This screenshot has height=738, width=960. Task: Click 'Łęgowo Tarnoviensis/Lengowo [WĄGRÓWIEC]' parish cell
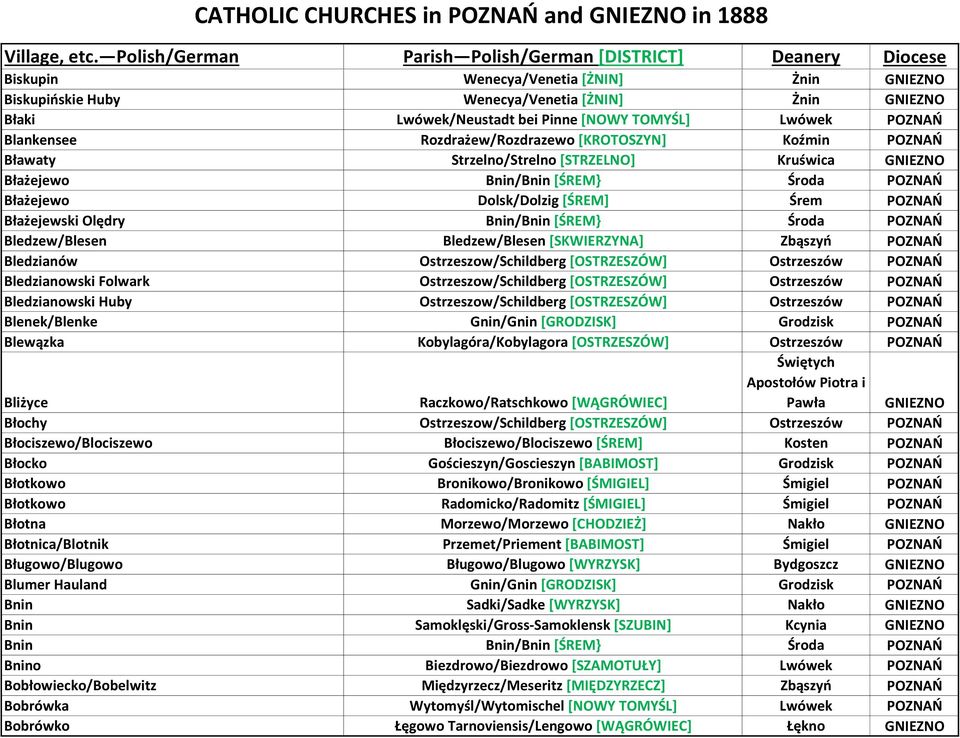[x=542, y=726]
